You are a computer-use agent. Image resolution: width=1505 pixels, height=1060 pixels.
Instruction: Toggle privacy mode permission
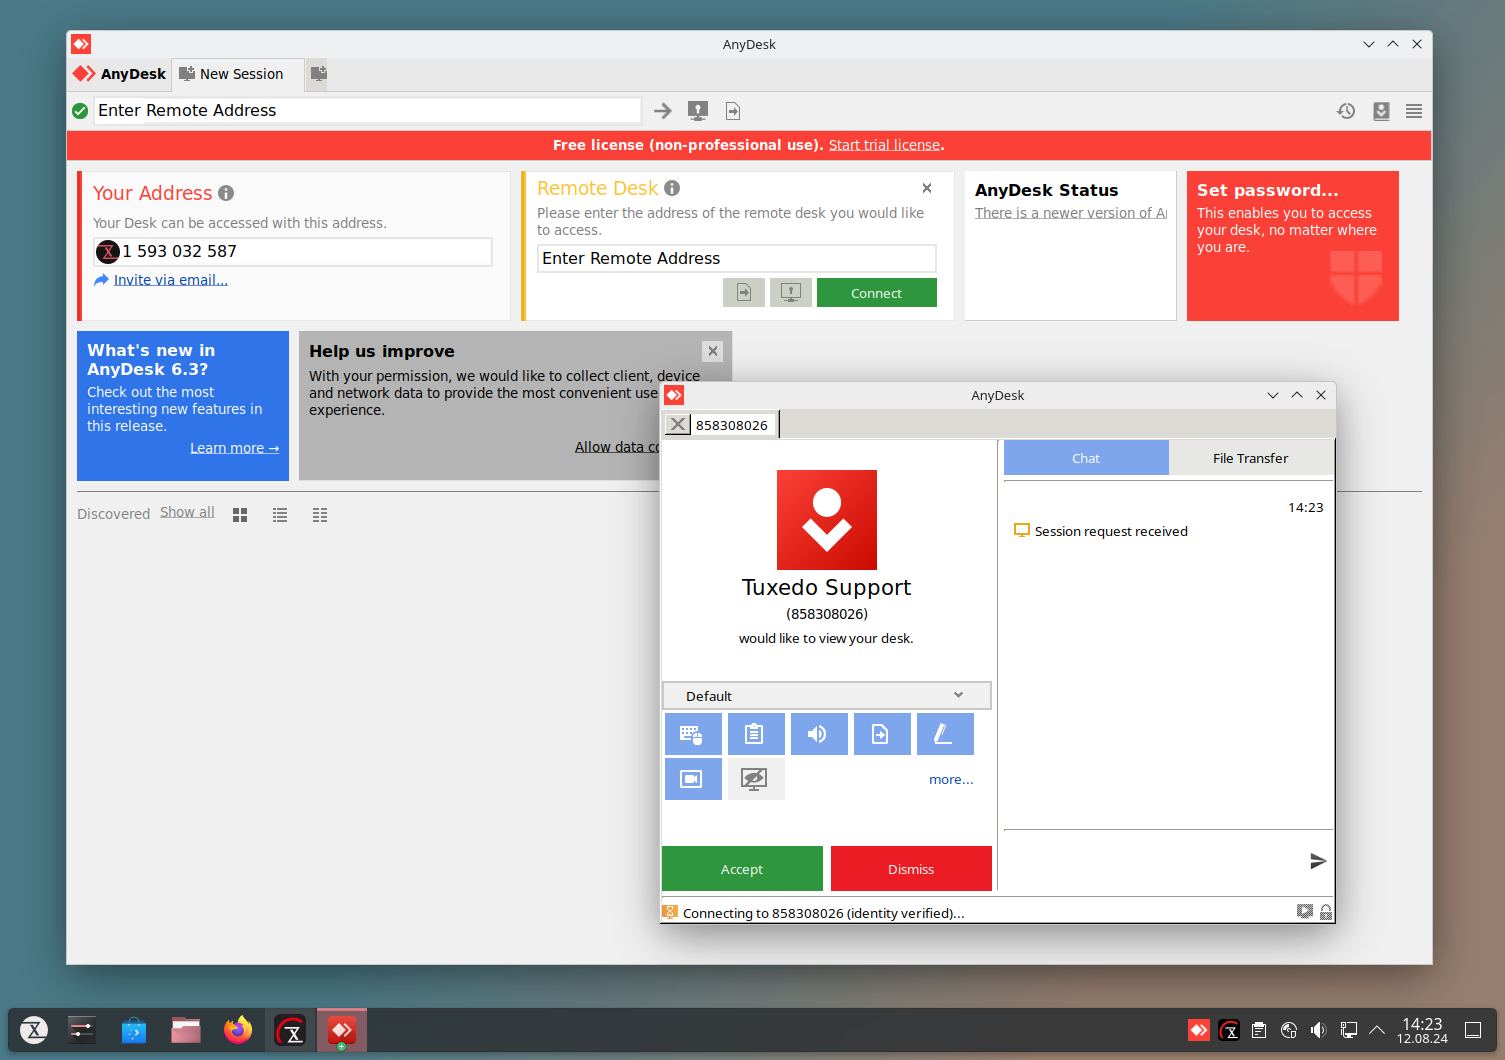756,779
